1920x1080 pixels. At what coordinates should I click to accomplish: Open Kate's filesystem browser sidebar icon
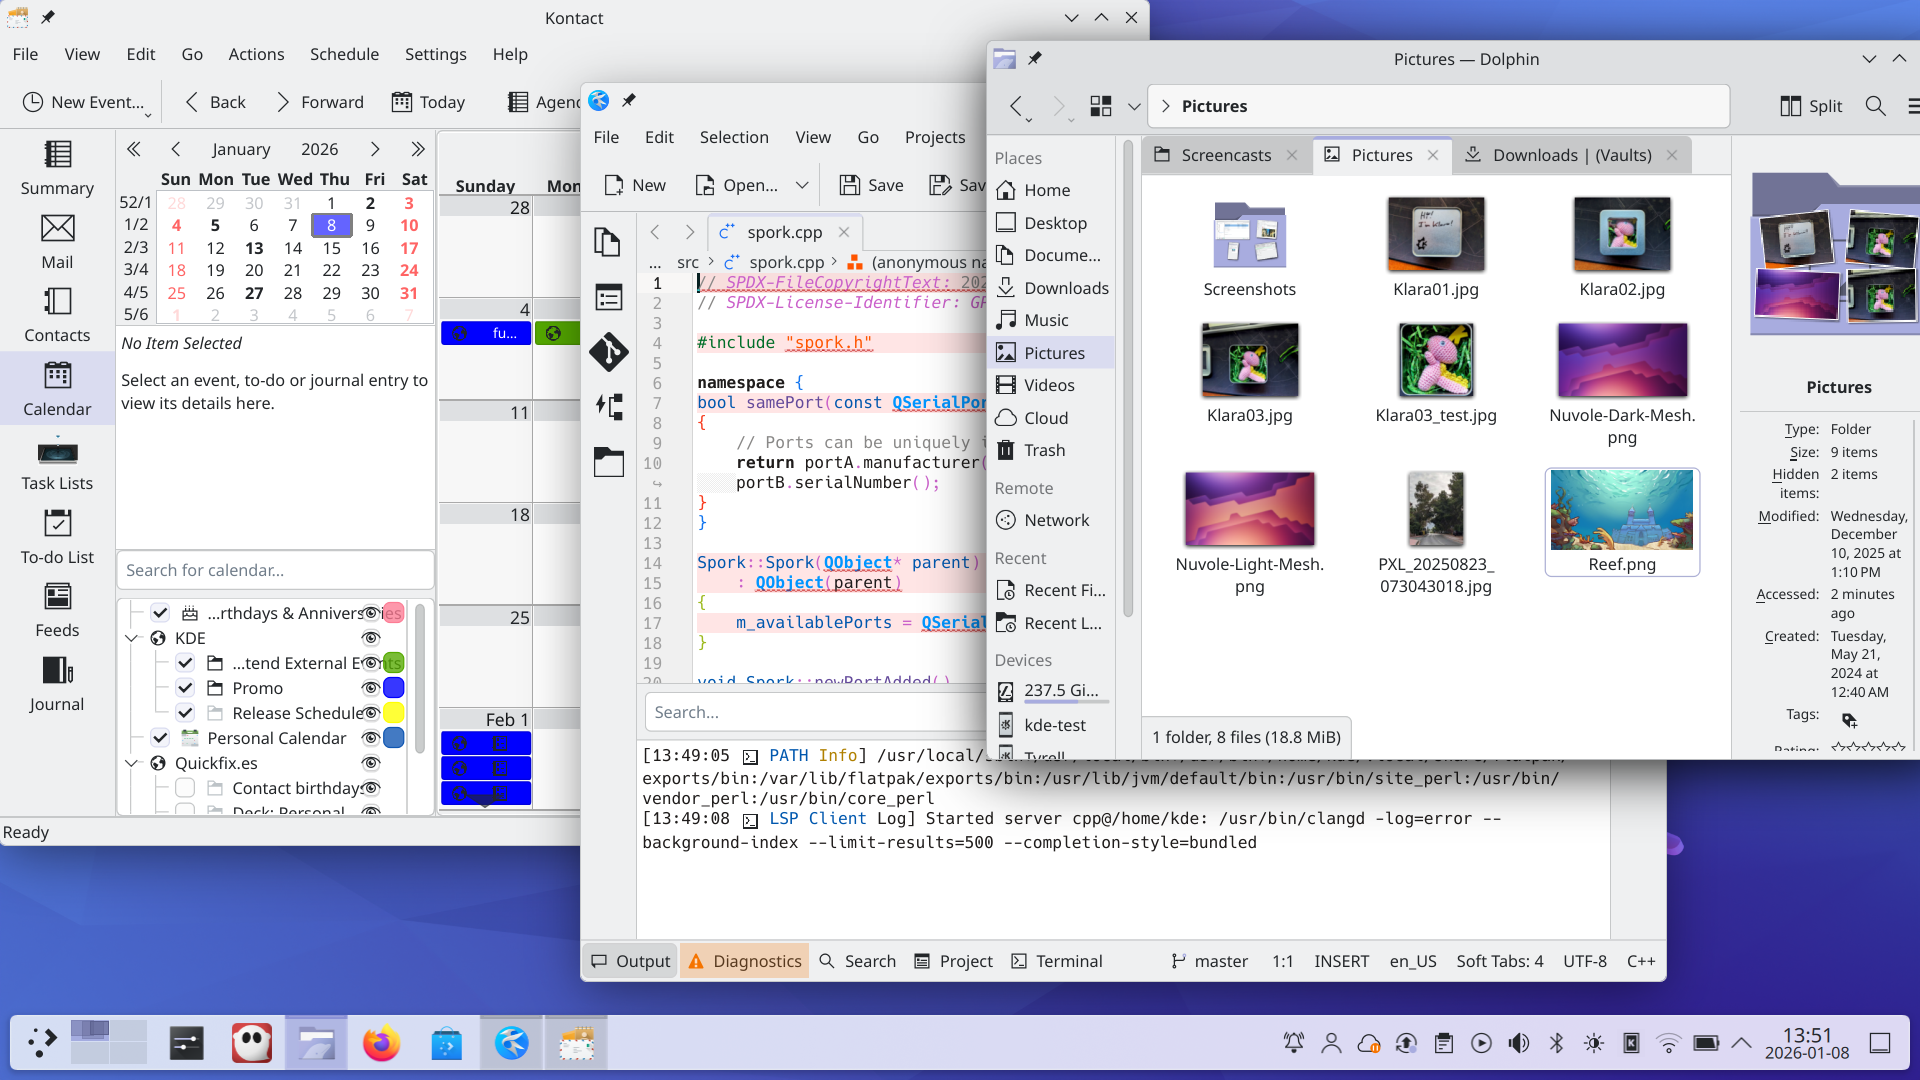pyautogui.click(x=608, y=462)
